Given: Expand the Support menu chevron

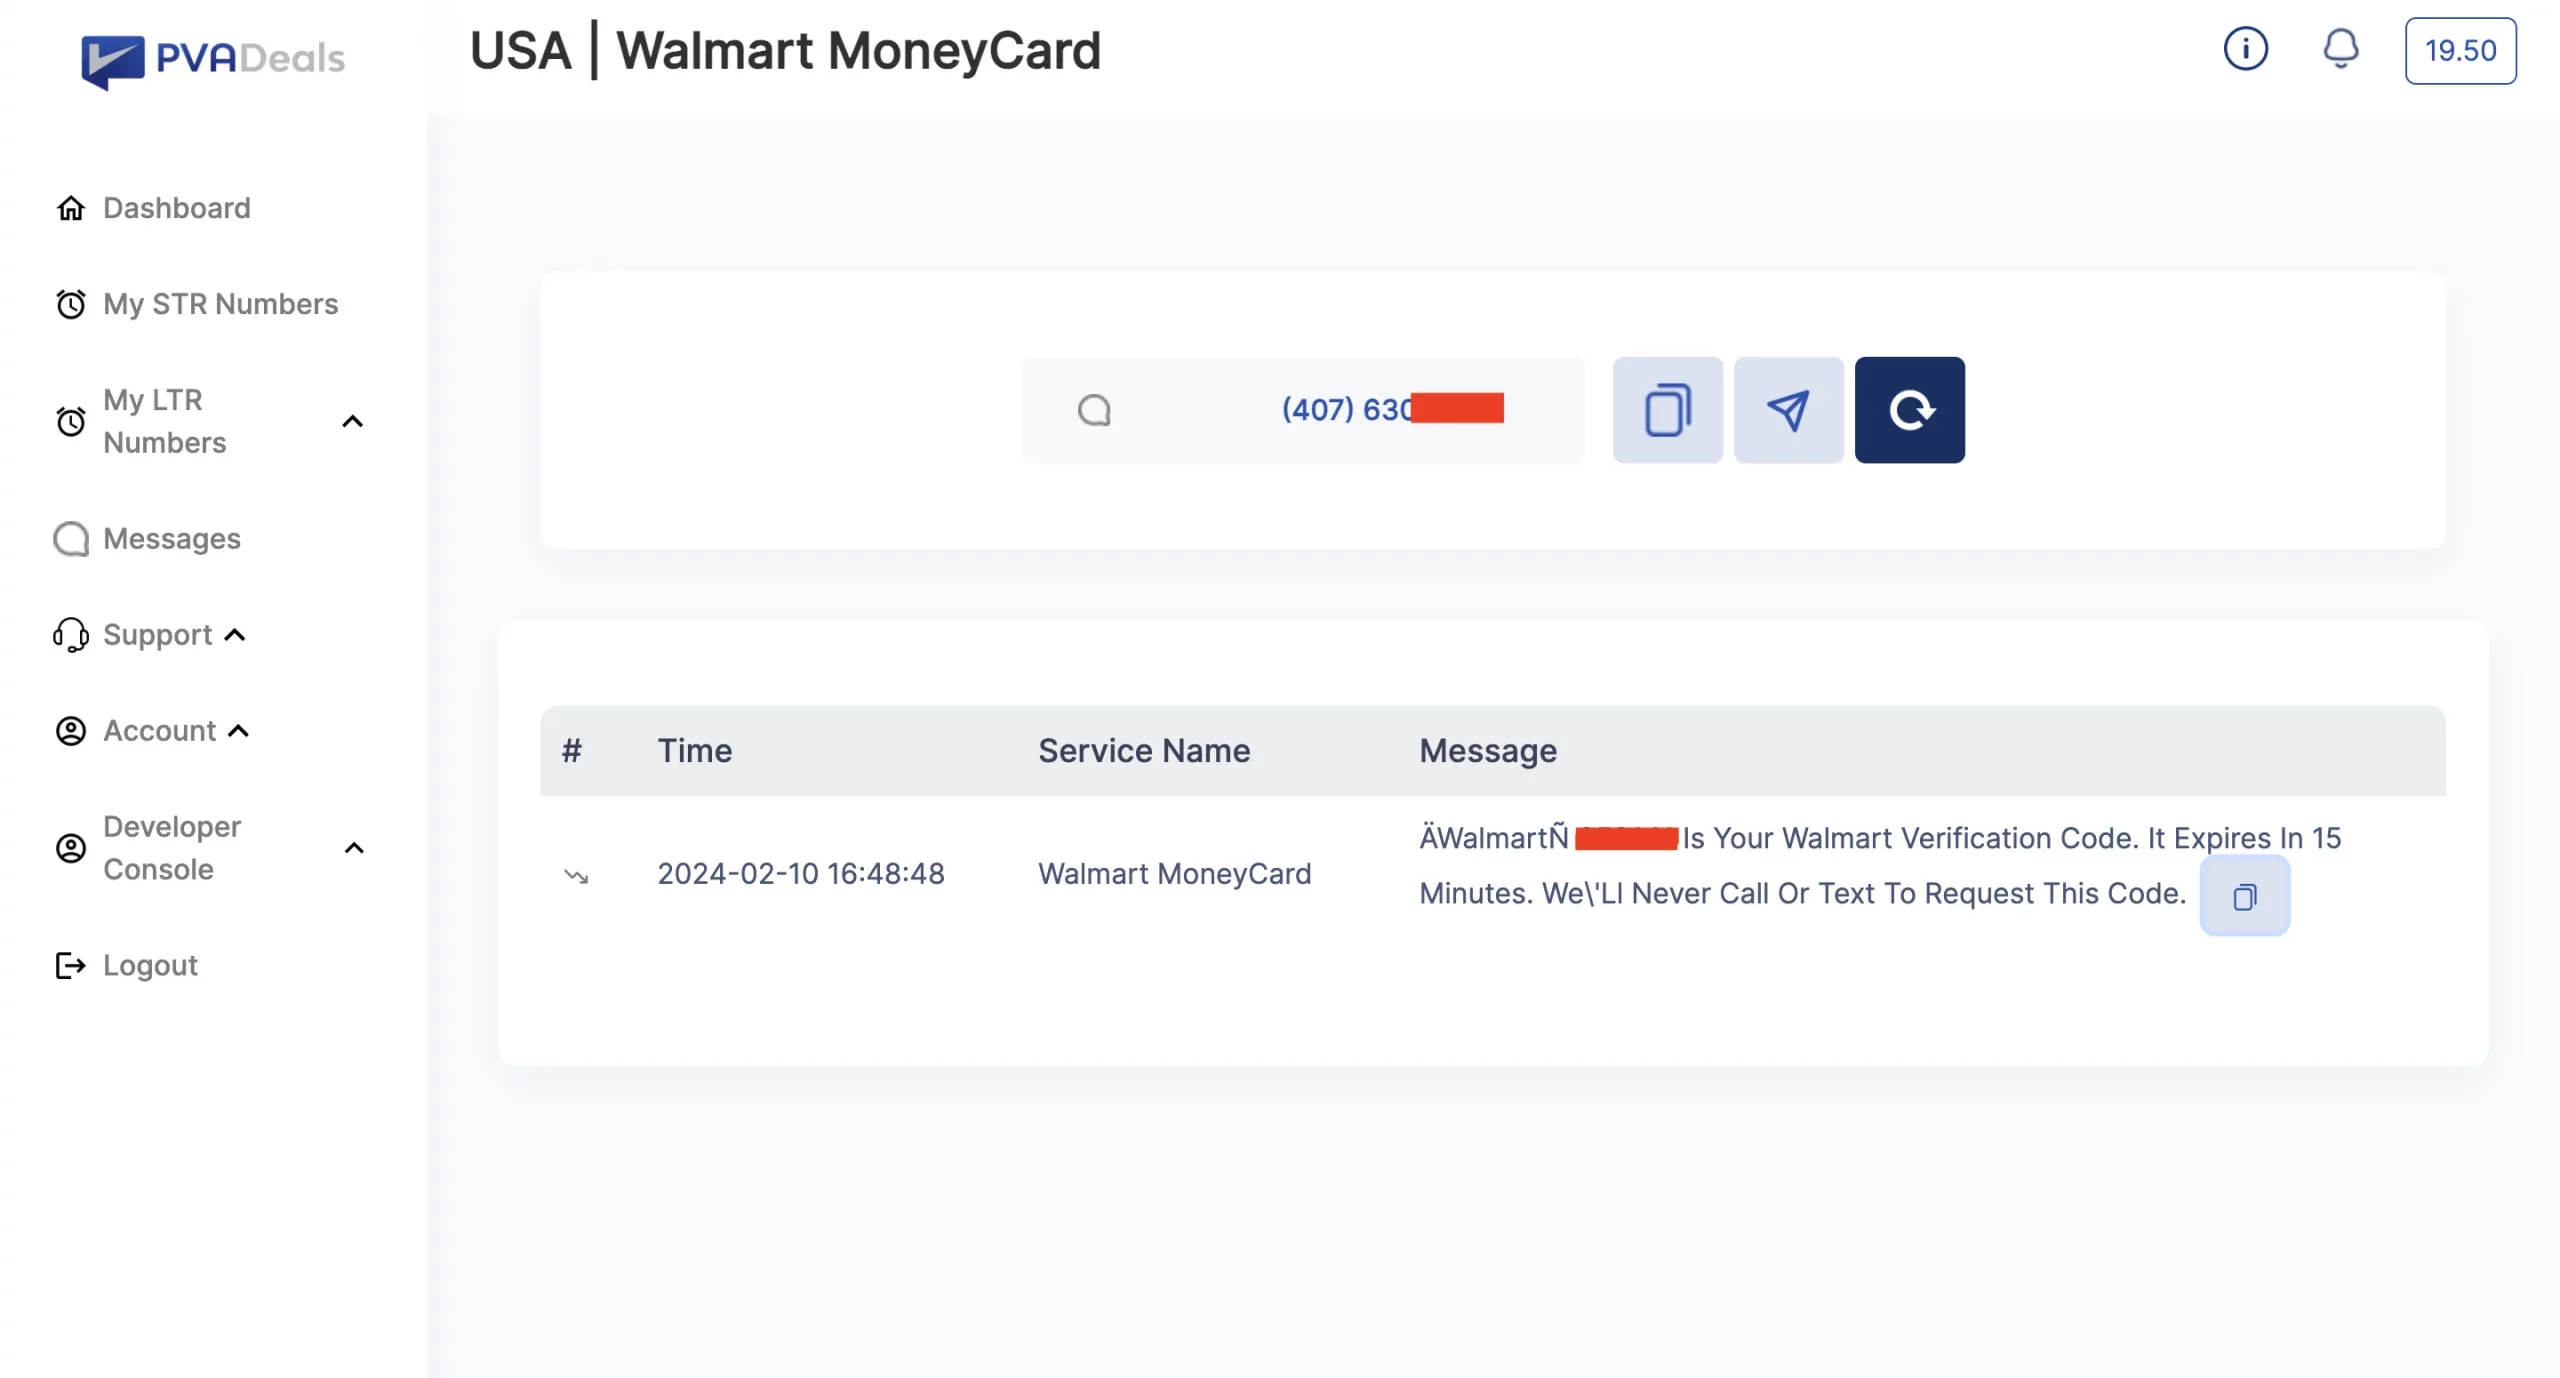Looking at the screenshot, I should (x=235, y=635).
